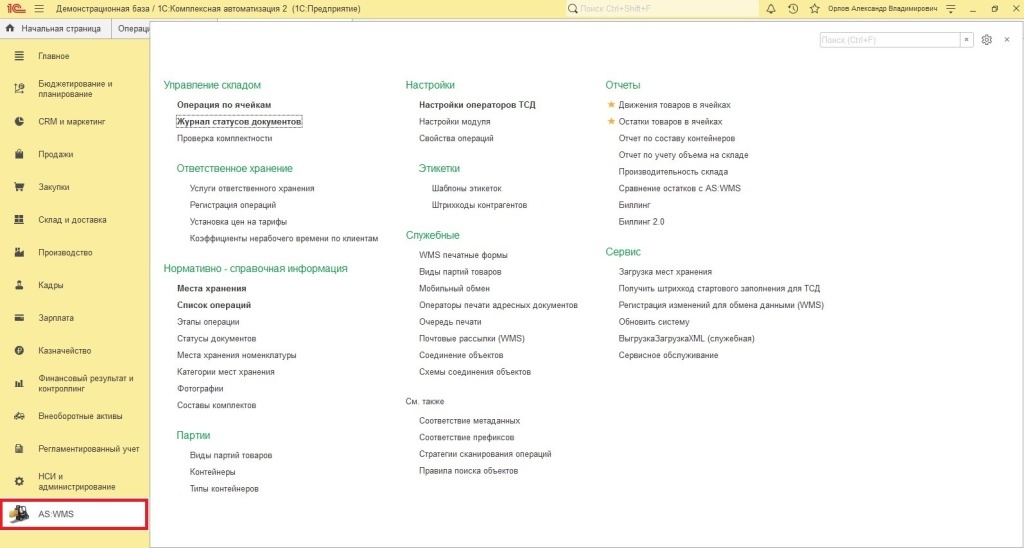The height and width of the screenshot is (548, 1024).
Task: Open Установка цен на тарифы
Action: (238, 221)
